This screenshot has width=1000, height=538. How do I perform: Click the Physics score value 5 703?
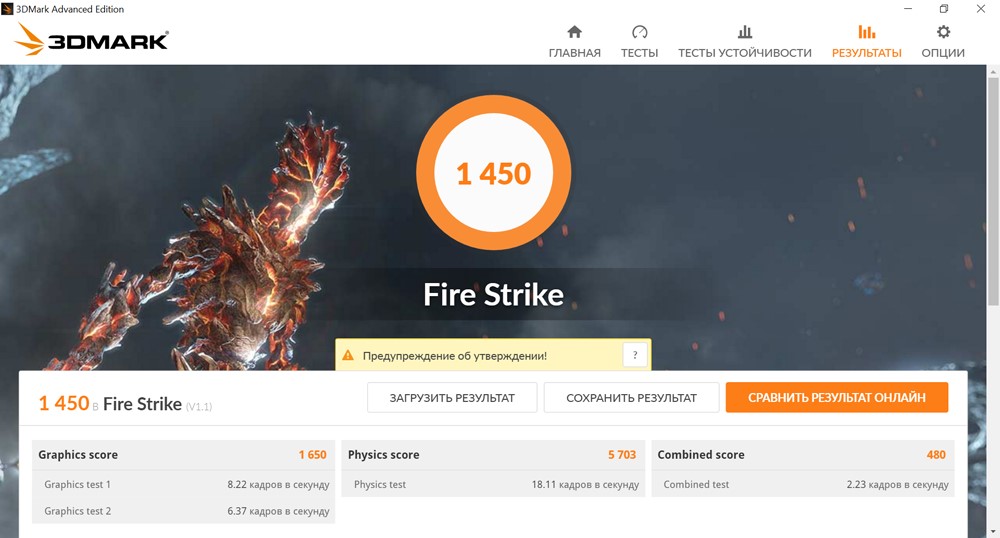coord(622,454)
